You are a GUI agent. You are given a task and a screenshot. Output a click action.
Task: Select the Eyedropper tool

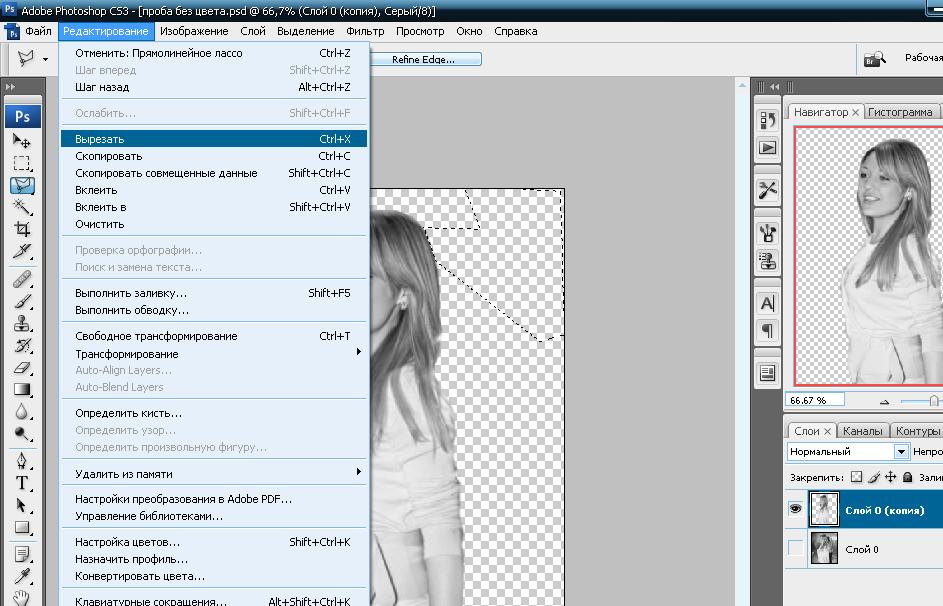coord(22,576)
